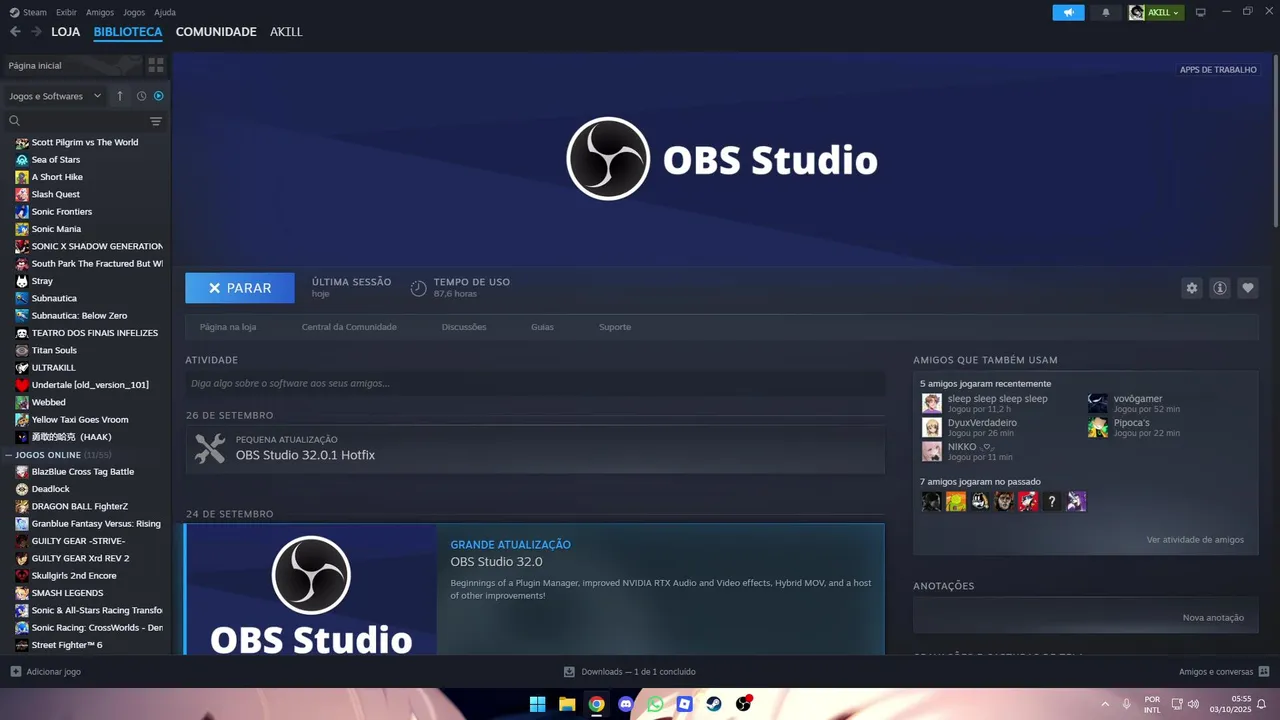The height and width of the screenshot is (720, 1280).
Task: Open Steam from the Windows taskbar
Action: tap(714, 704)
